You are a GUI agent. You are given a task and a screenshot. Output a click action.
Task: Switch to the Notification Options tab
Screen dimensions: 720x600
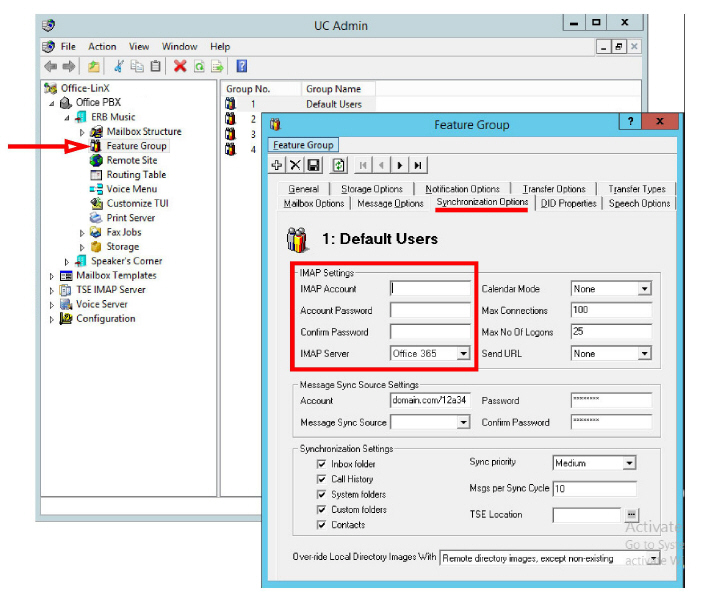coord(462,189)
